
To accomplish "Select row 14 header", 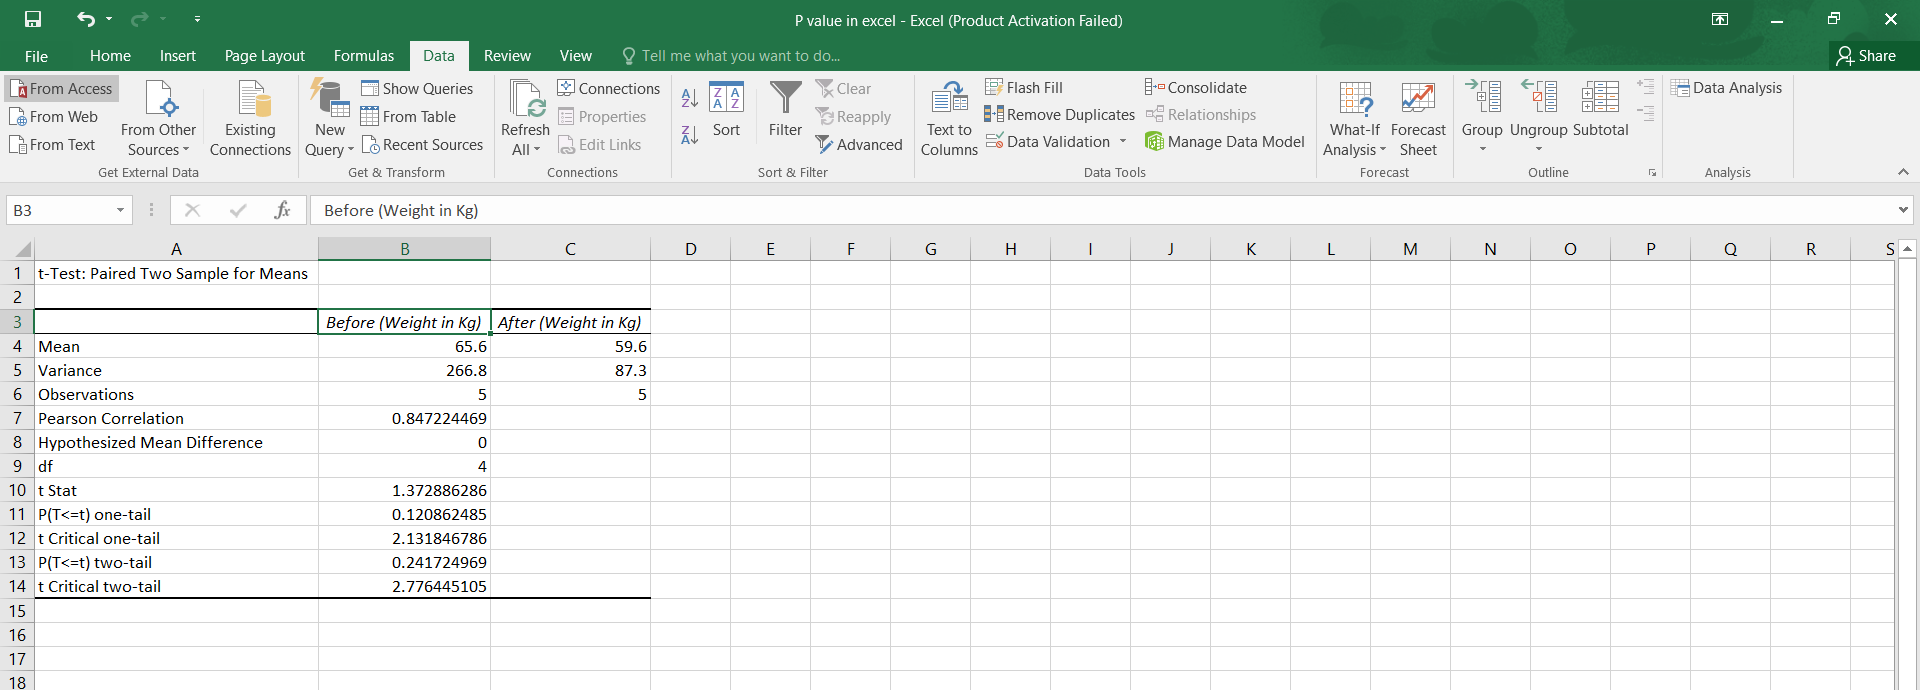I will 17,586.
